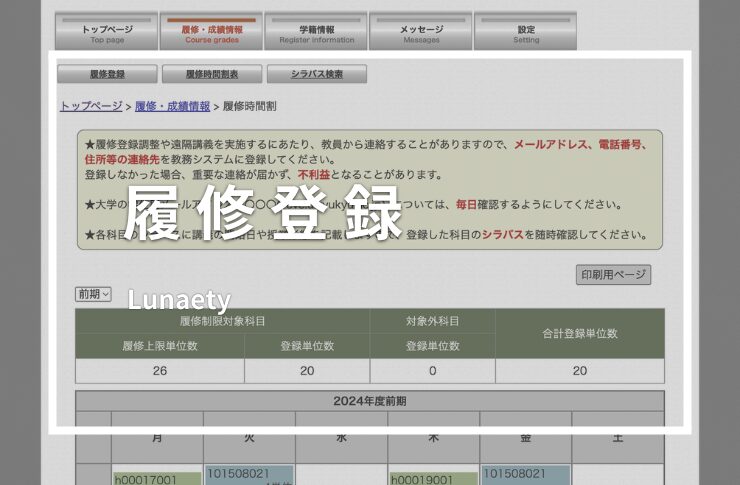This screenshot has height=485, width=740.
Task: Click the 対象外科目 registered units 0 cell
Action: click(x=433, y=371)
